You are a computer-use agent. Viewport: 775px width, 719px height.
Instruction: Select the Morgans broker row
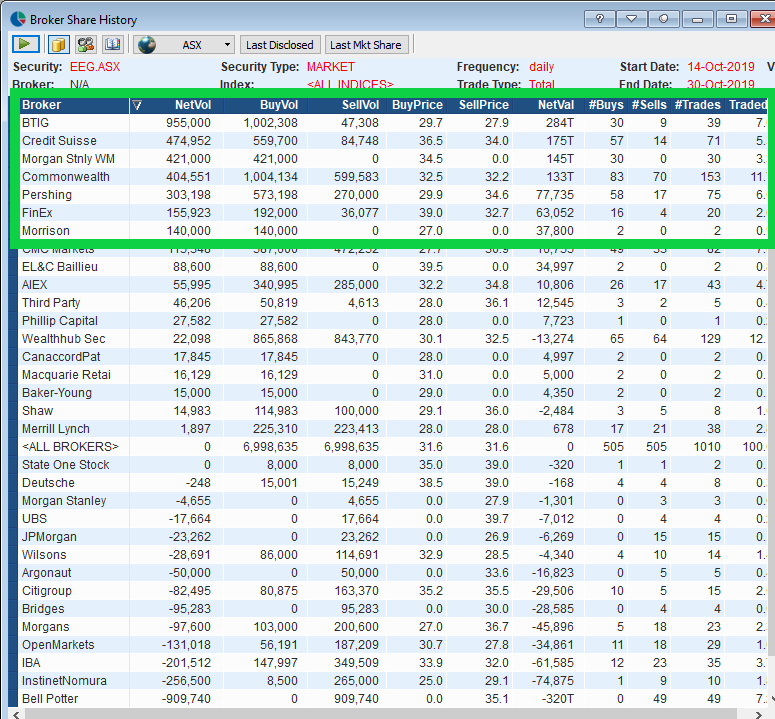(393, 627)
